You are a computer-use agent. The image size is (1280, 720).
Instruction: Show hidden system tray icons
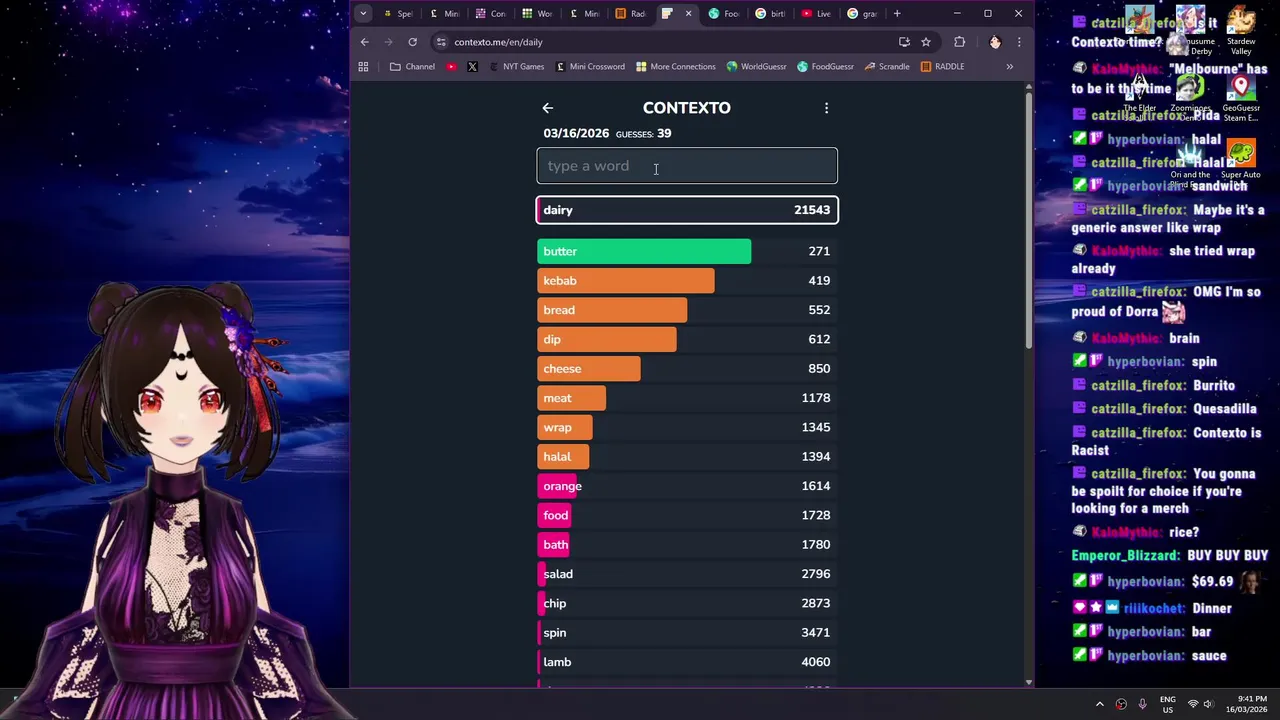[x=1100, y=704]
